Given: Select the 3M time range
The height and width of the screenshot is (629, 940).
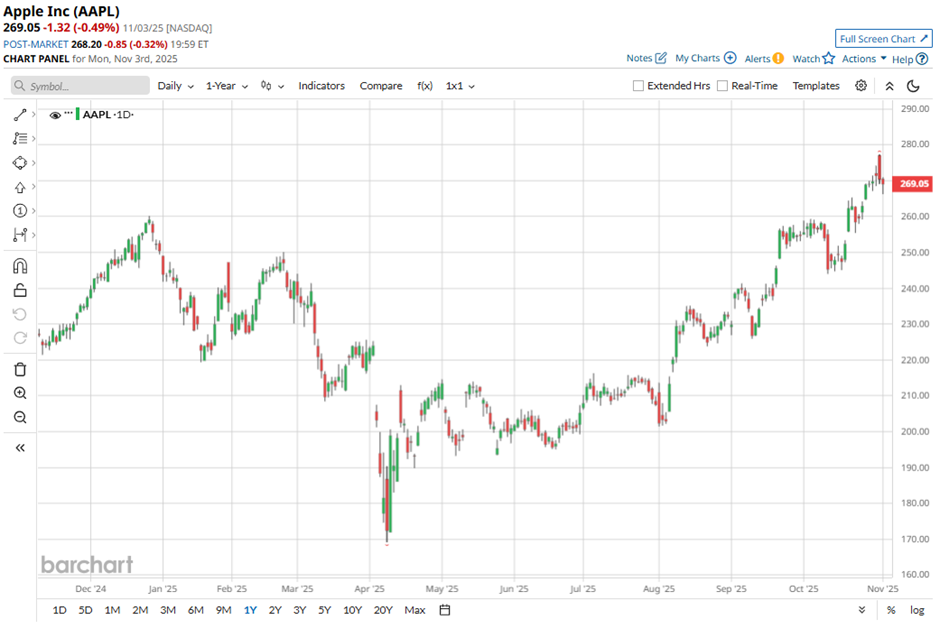Looking at the screenshot, I should 168,610.
